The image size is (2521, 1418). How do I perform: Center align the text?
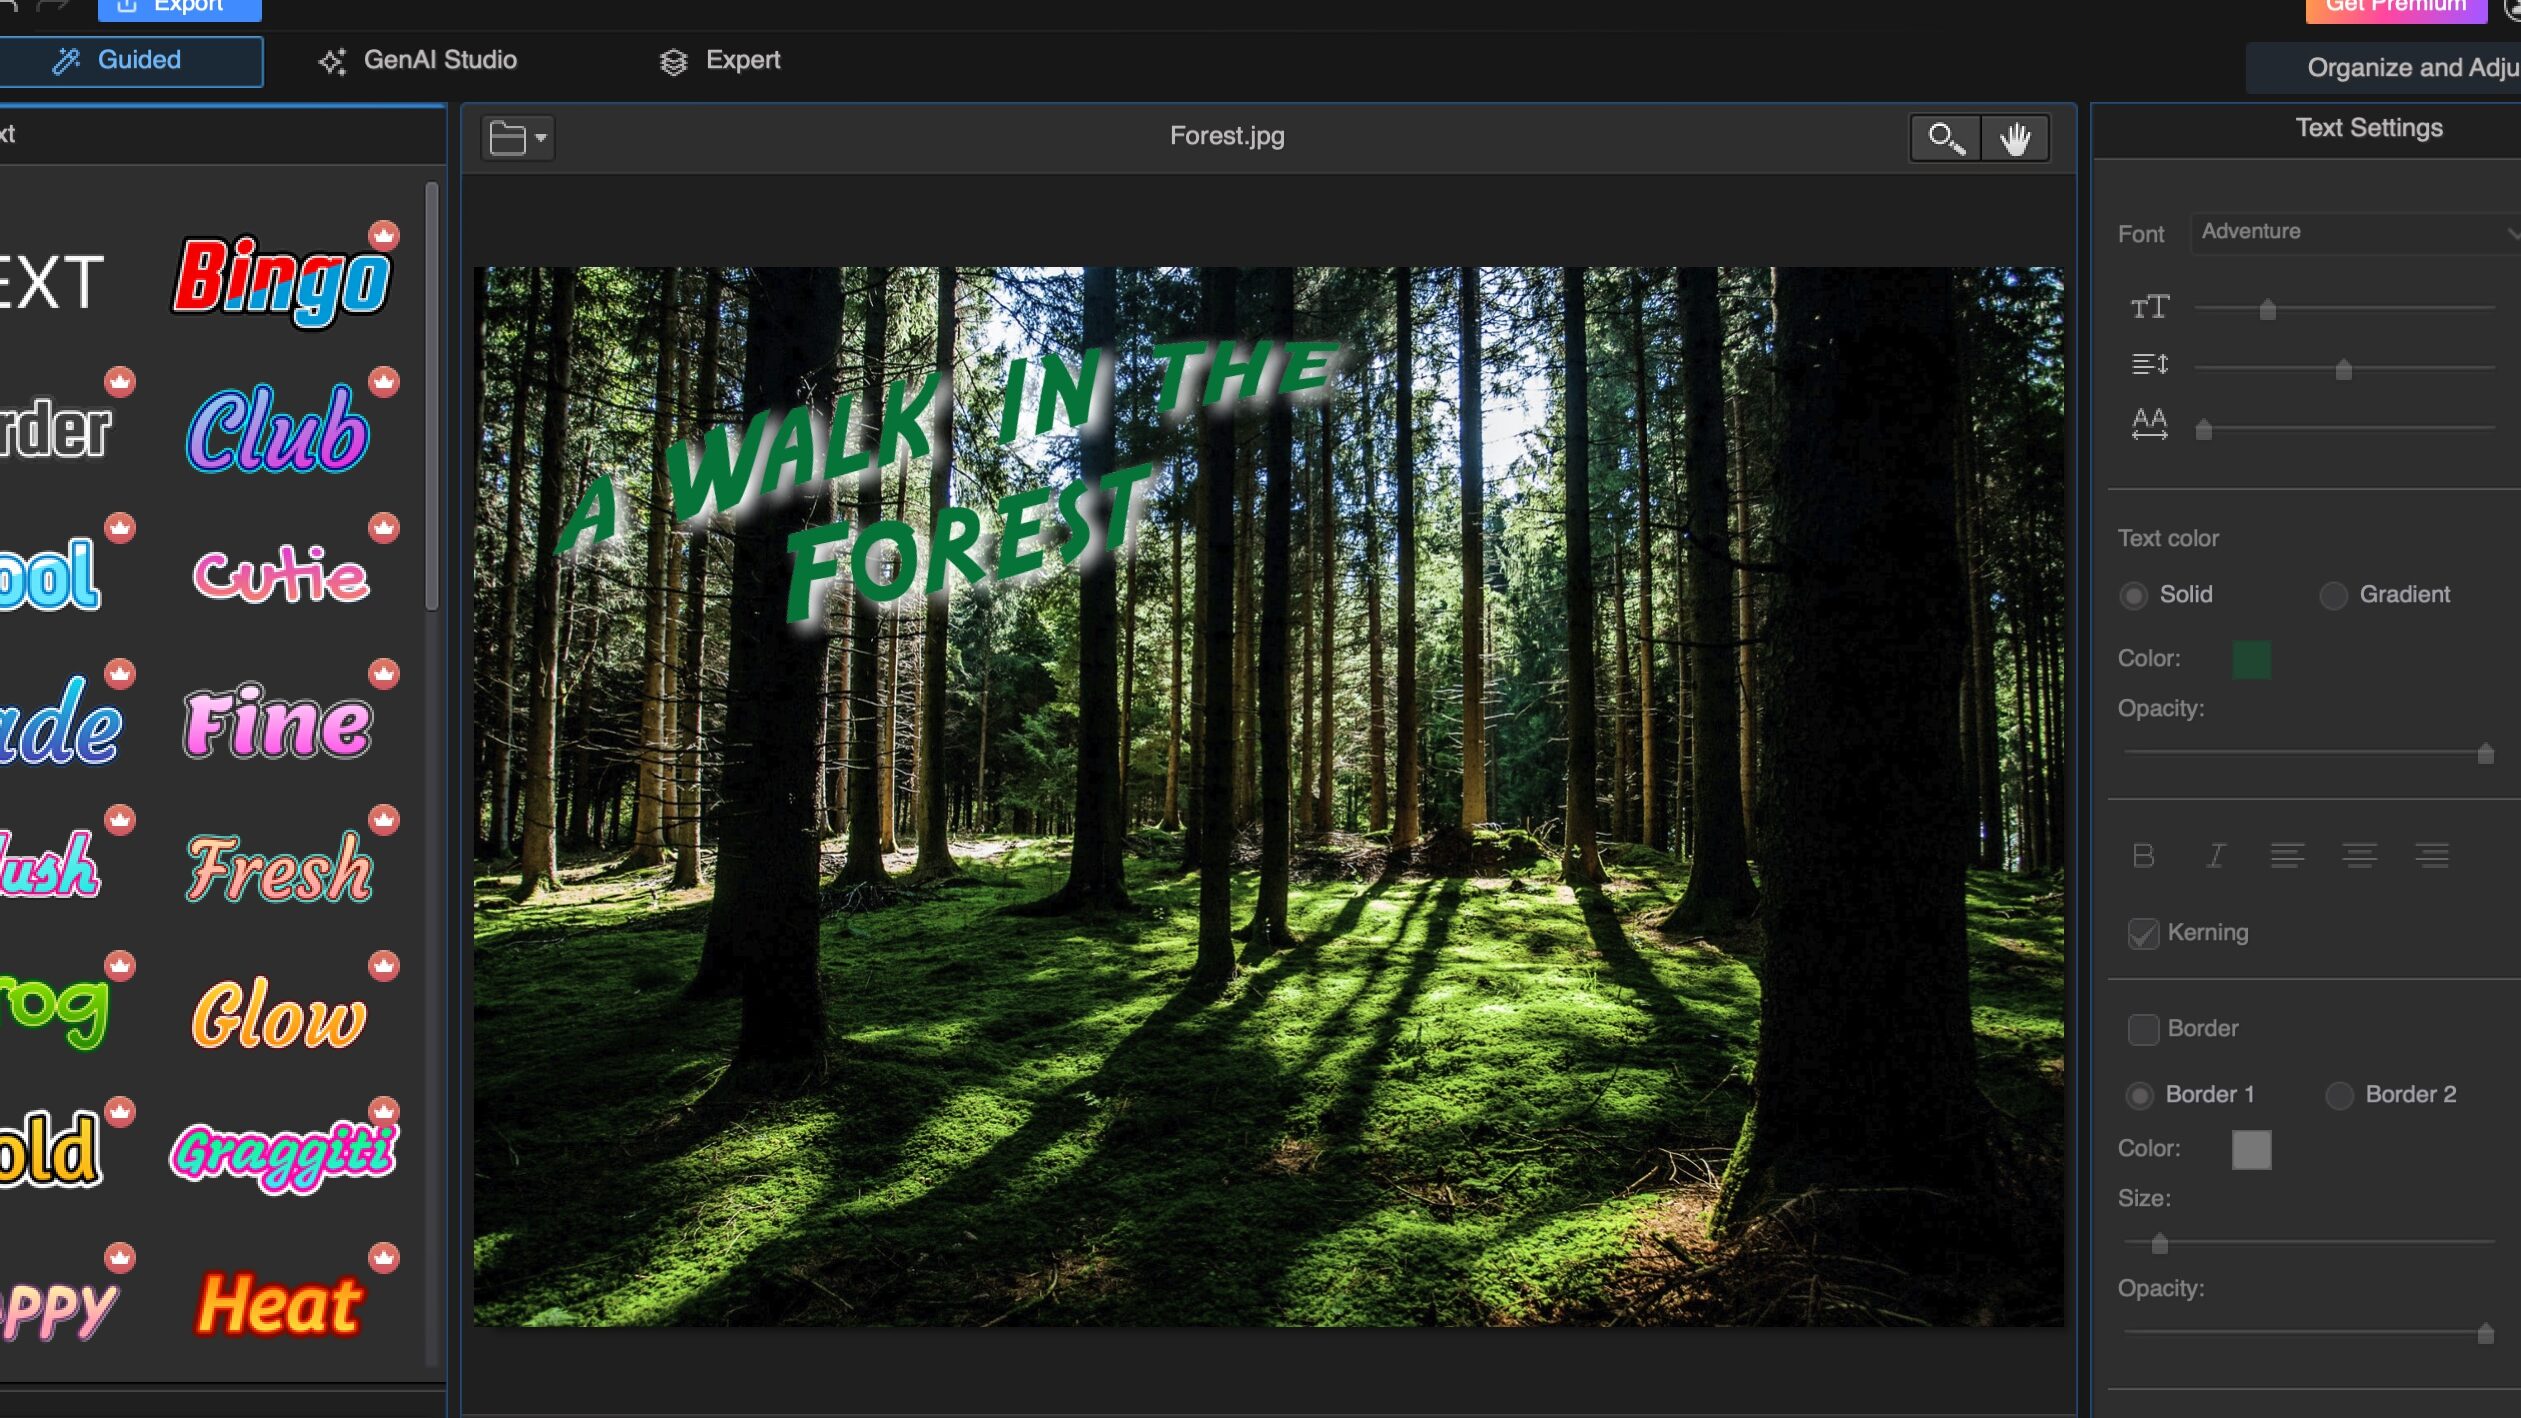coord(2359,856)
